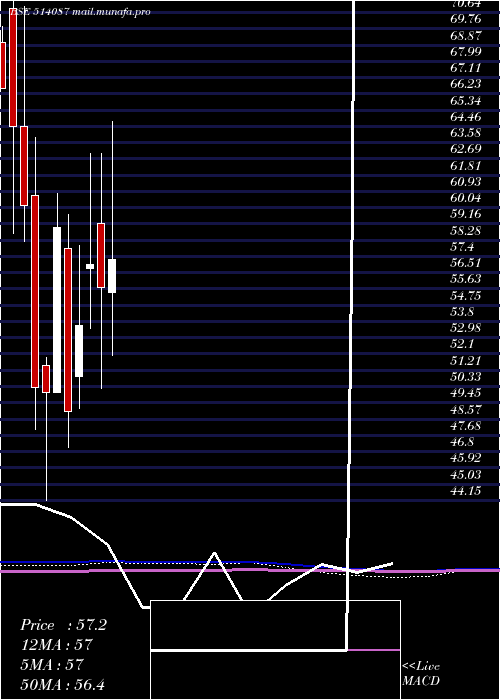This screenshot has height=700, width=500.
Task: Click the 57.4 axis label
Action: click(462, 246)
